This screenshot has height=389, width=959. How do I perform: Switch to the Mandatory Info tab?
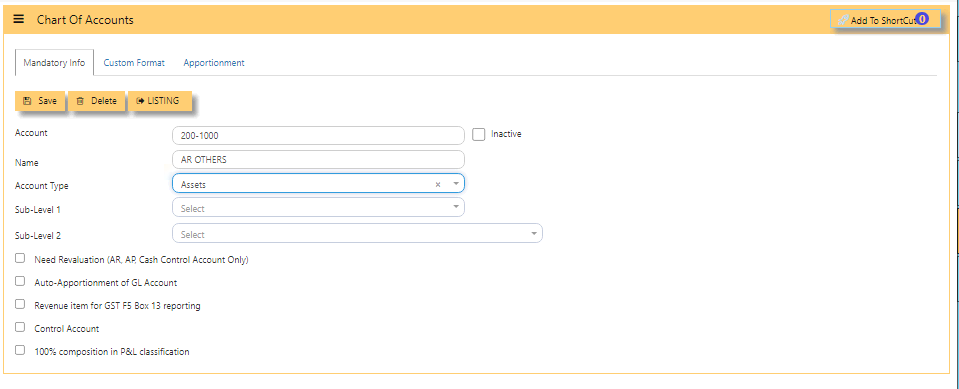pos(54,62)
